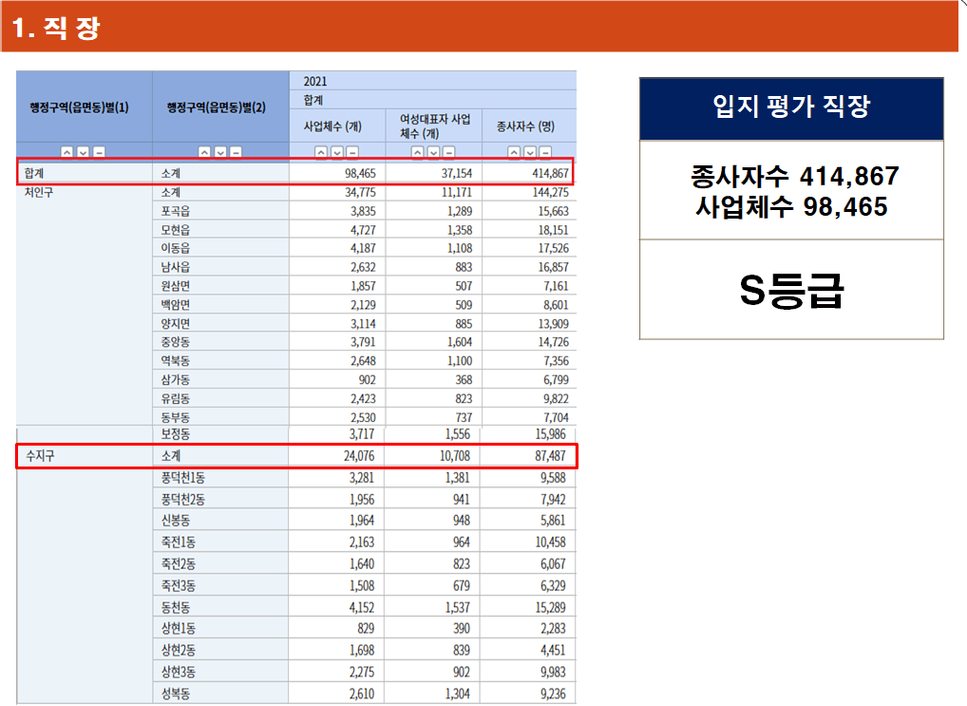
Task: Click value 10,708 in the 수지구 row
Action: pyautogui.click(x=455, y=456)
